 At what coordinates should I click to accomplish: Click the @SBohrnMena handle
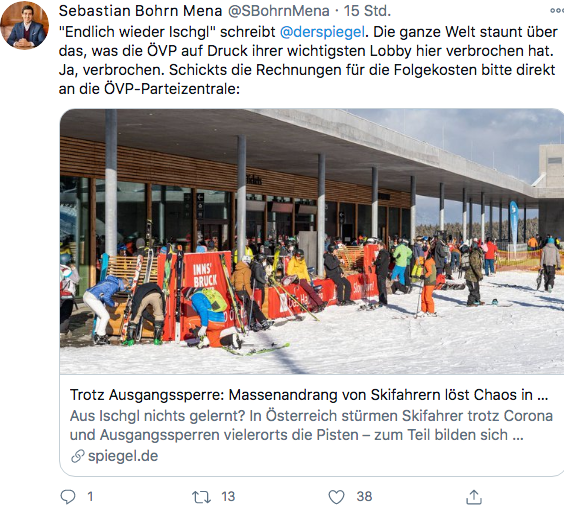click(279, 11)
